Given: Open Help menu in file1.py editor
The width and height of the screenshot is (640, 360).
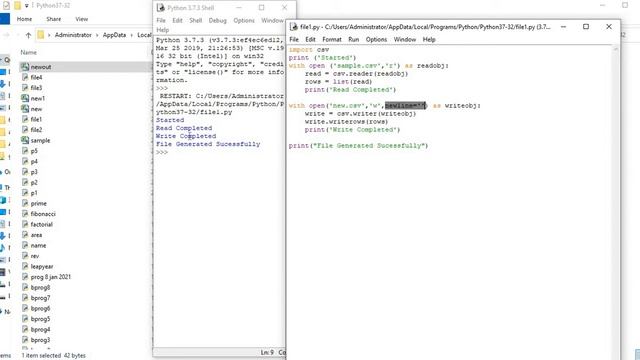Looking at the screenshot, I should point(429,40).
